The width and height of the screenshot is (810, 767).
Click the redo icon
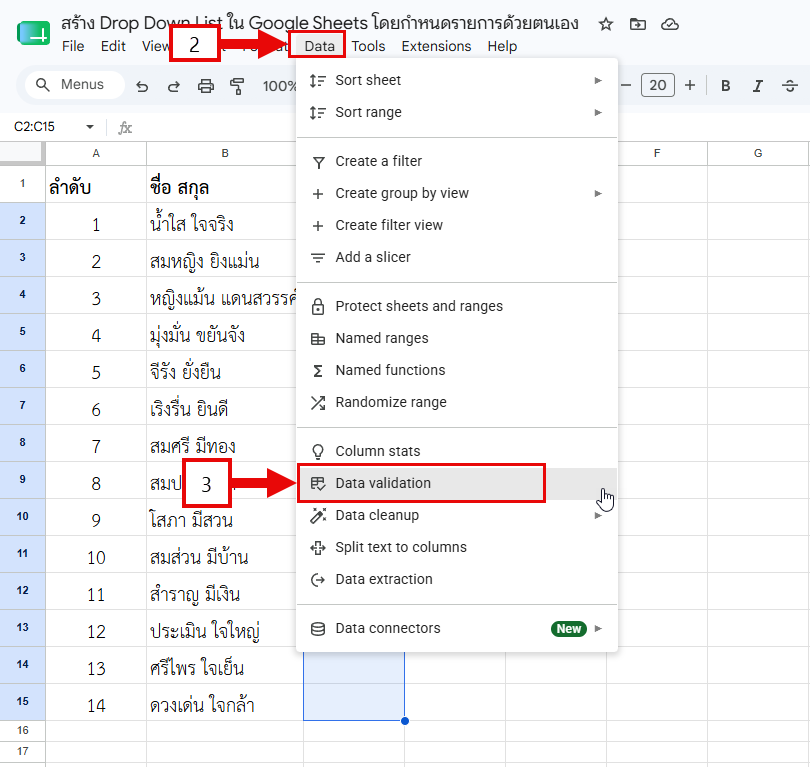(x=174, y=86)
